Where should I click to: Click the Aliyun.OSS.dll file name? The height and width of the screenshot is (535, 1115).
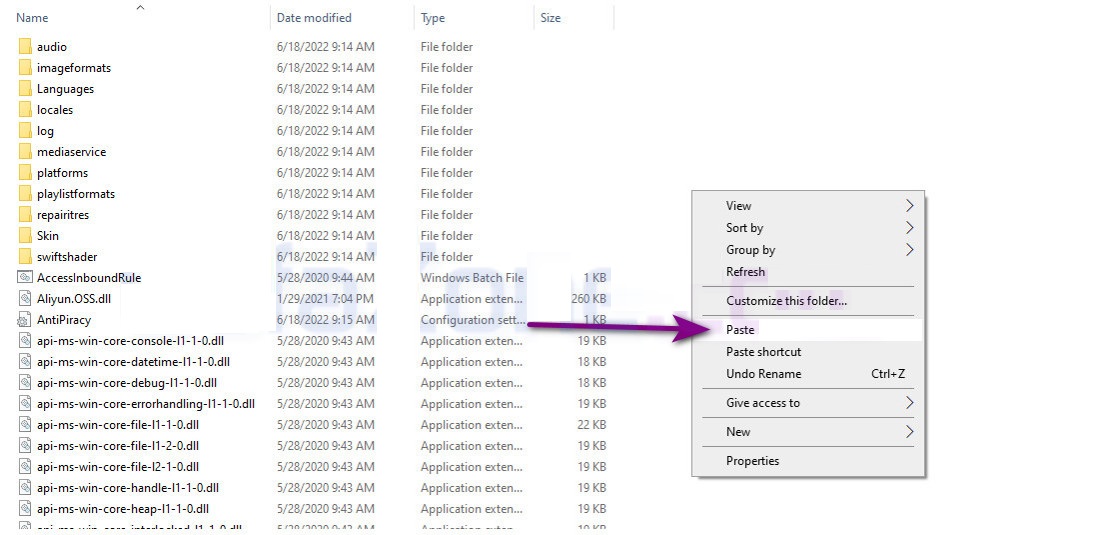click(74, 299)
